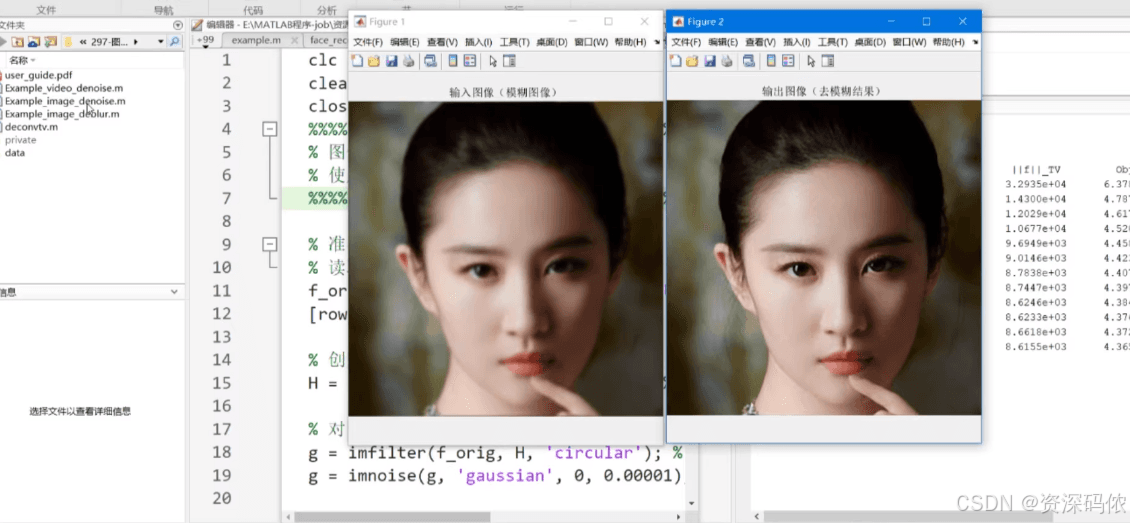This screenshot has height=523, width=1130.
Task: Open Property Inspector icon in Figure 2
Action: coord(827,61)
